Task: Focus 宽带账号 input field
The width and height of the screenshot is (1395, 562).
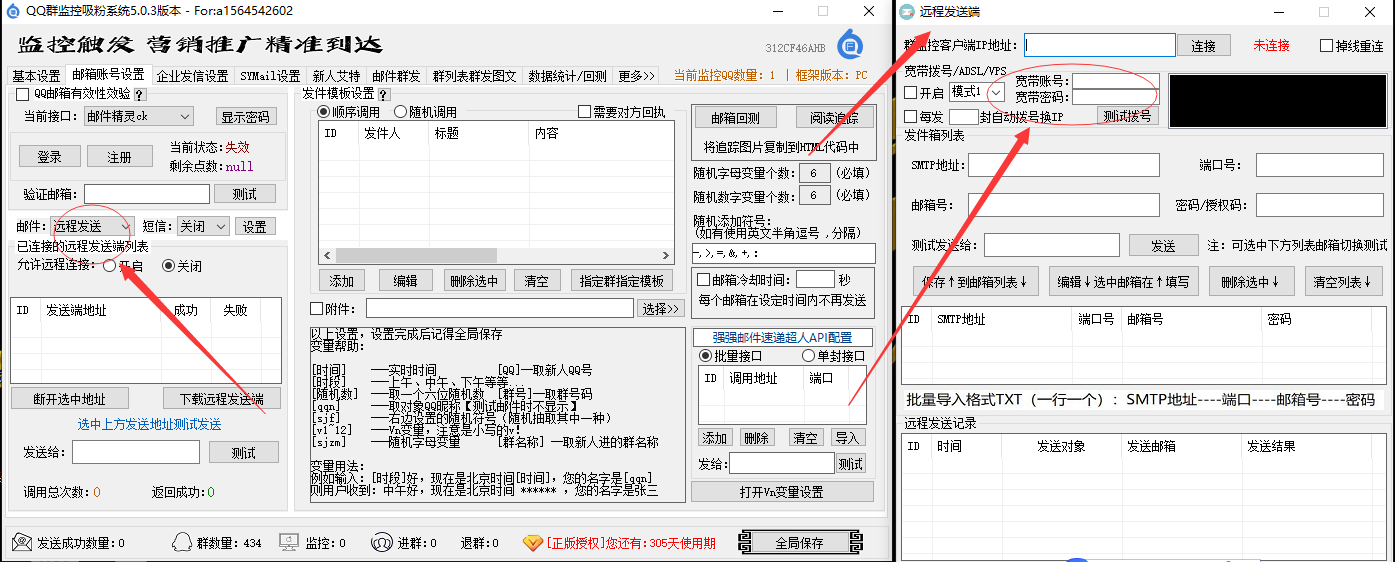Action: click(x=1115, y=81)
